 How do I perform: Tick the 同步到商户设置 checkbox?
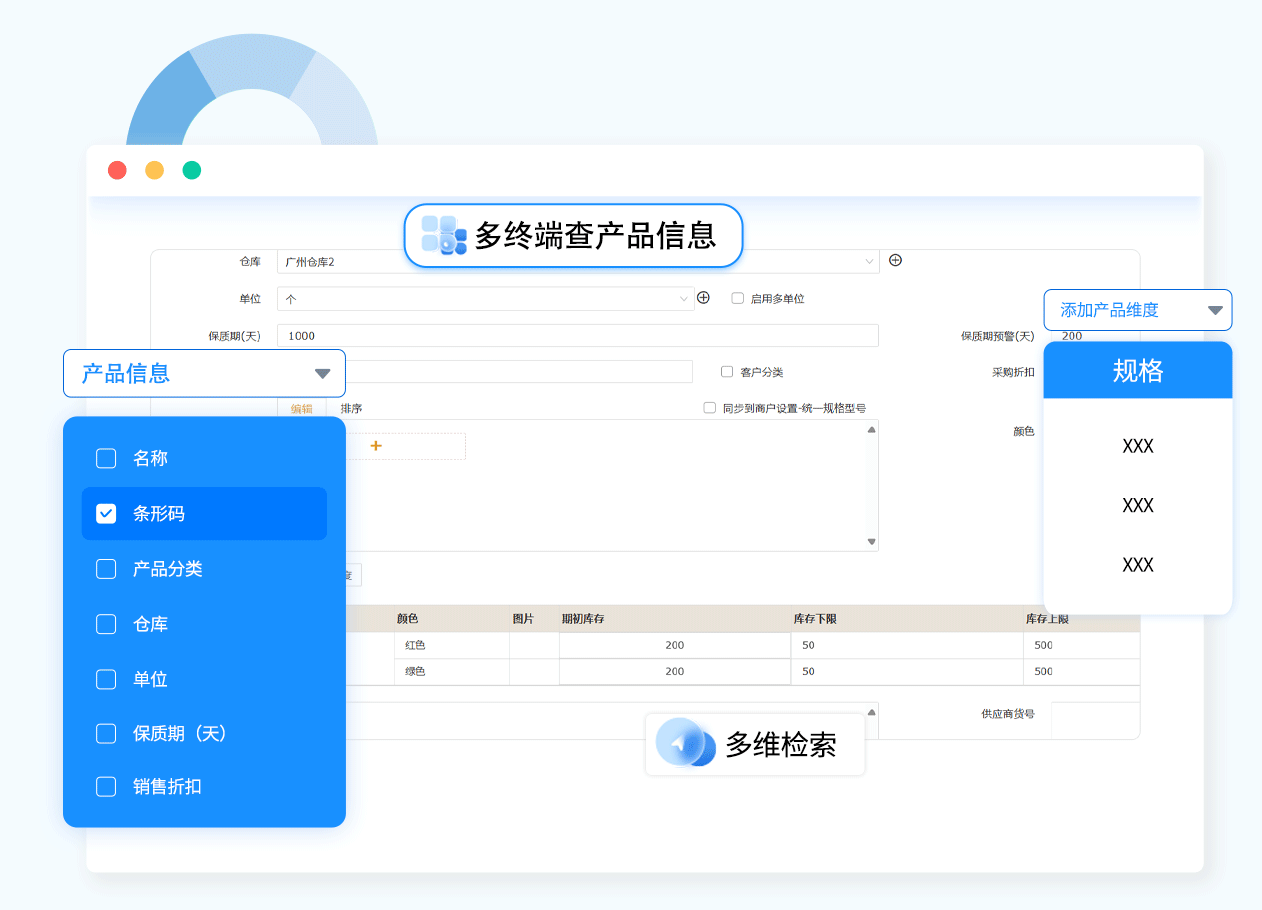point(710,408)
